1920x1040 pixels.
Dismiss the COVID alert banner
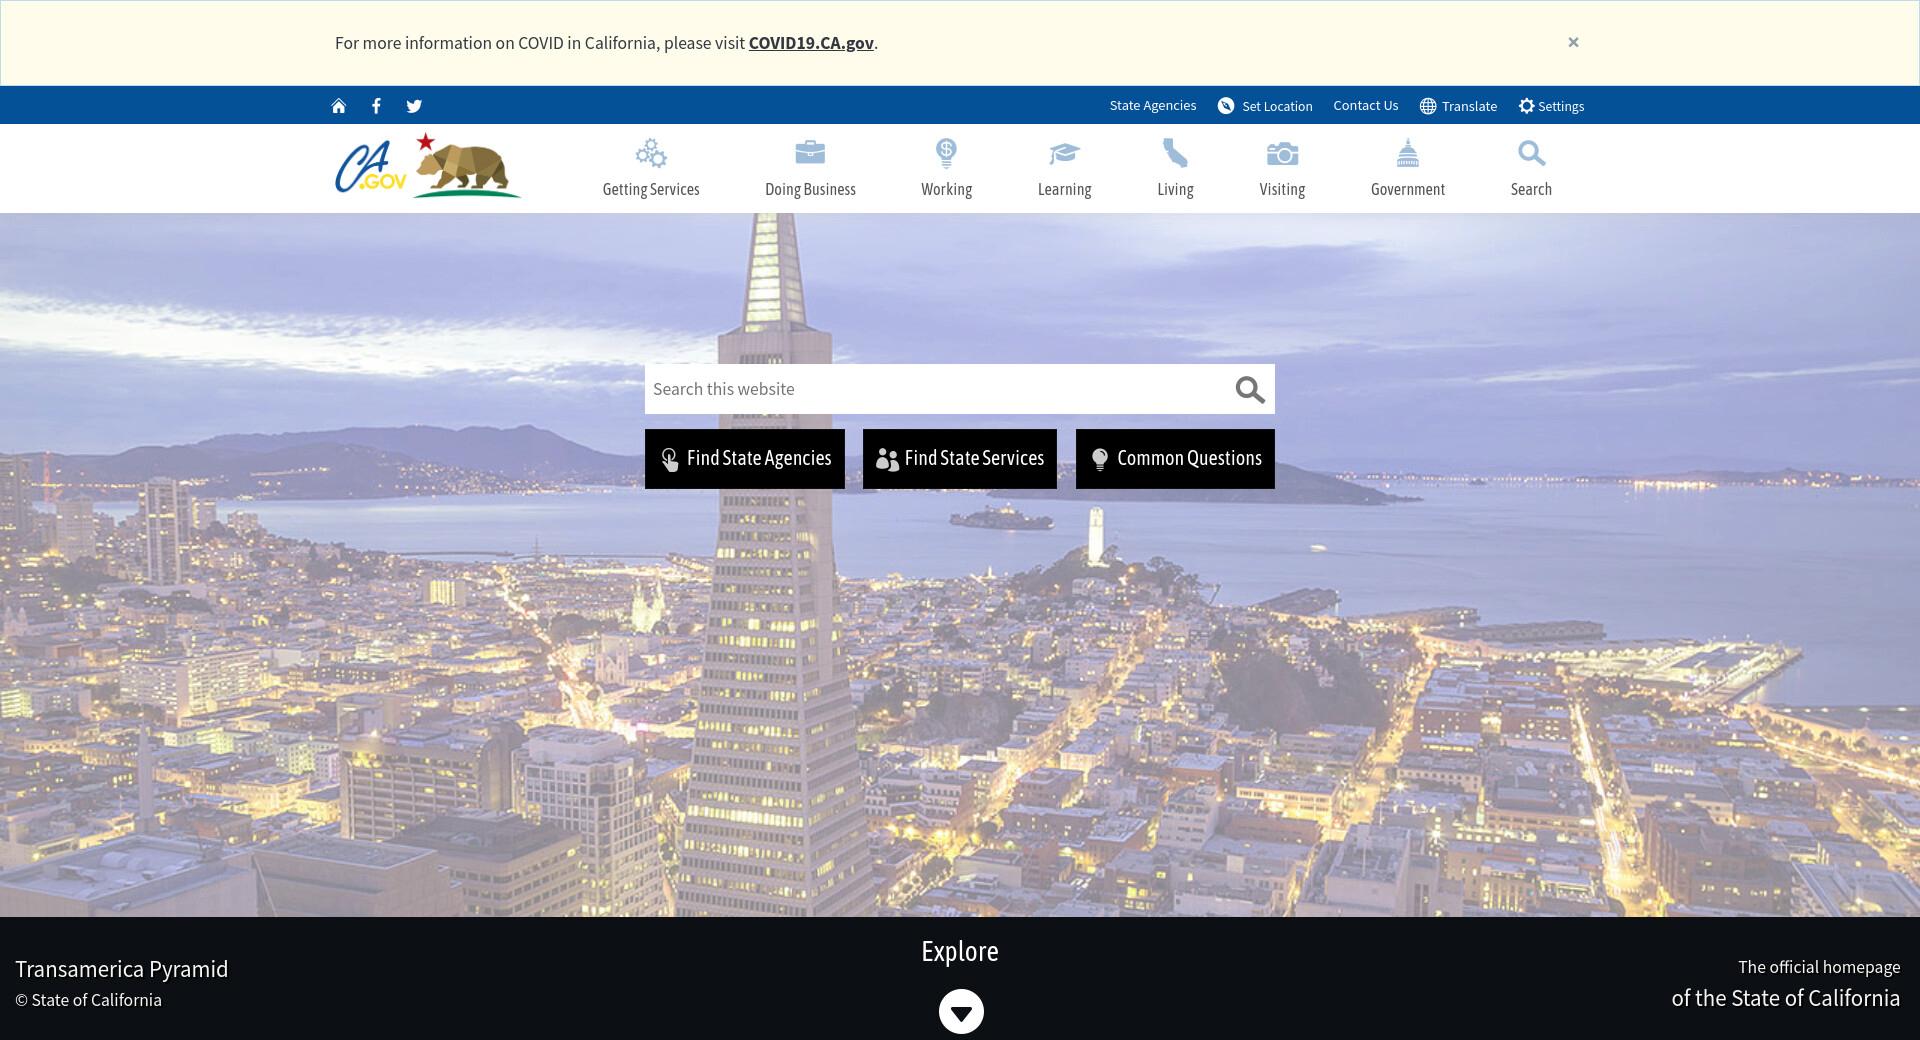(x=1573, y=42)
